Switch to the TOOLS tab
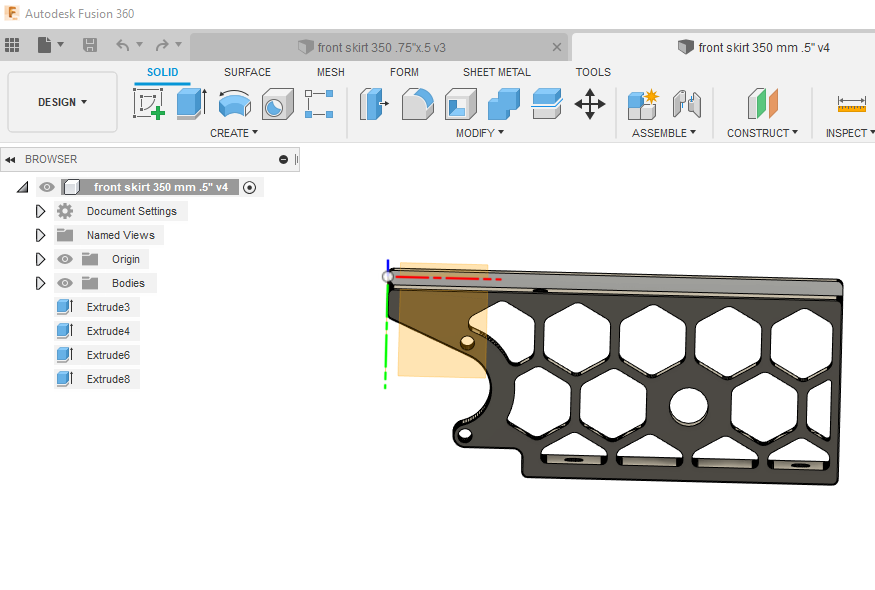The width and height of the screenshot is (875, 590). click(x=593, y=72)
